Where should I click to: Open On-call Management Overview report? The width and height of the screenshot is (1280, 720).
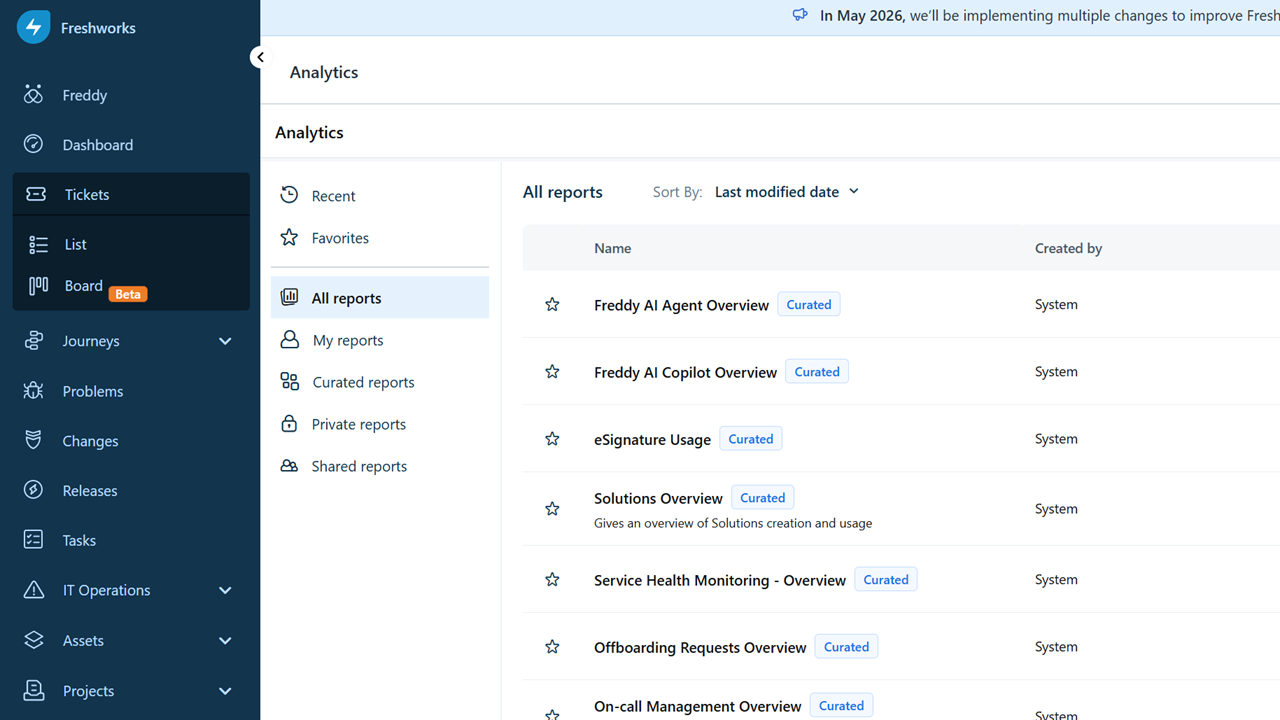click(698, 706)
